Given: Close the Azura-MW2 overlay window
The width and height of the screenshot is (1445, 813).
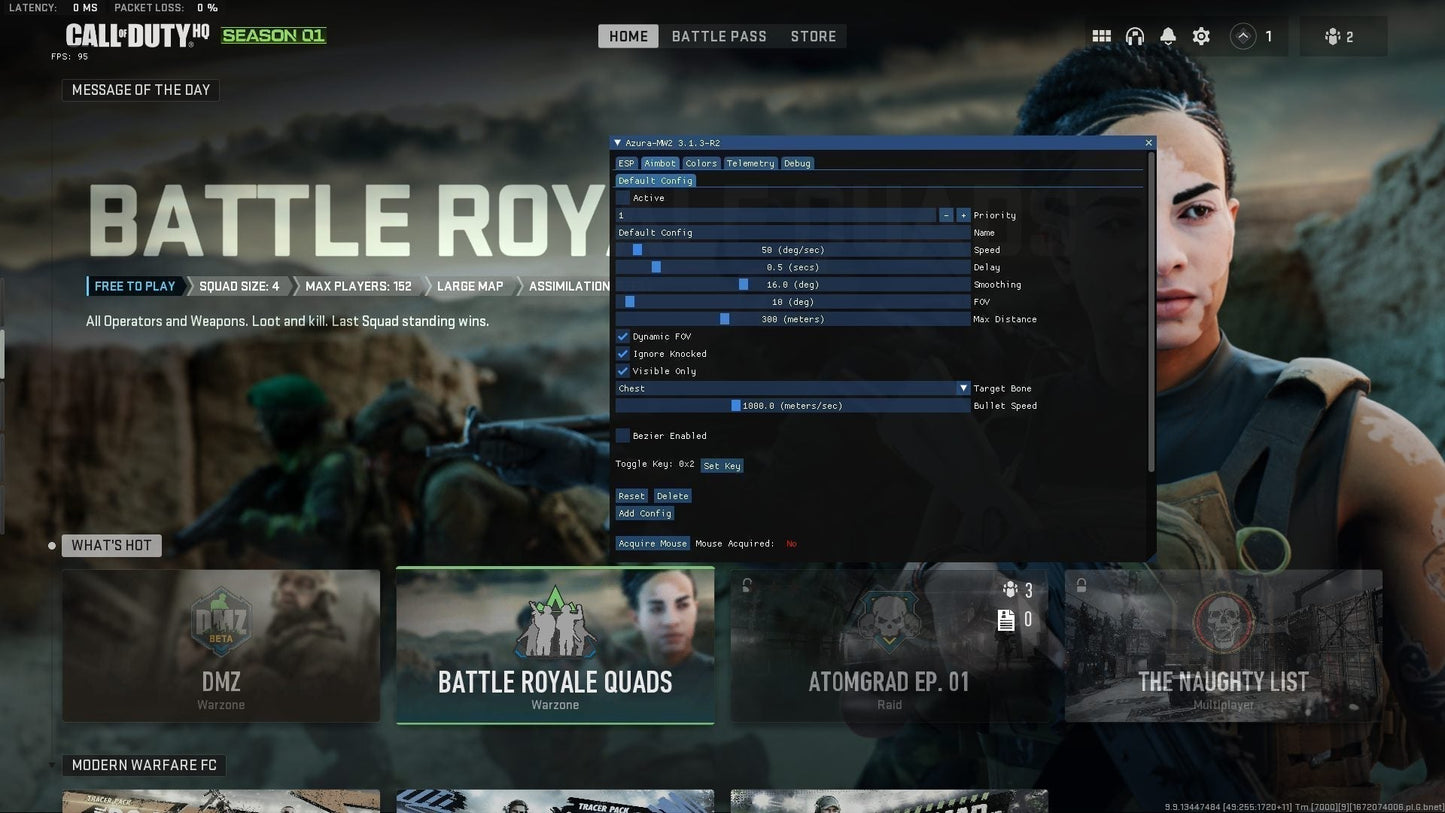Looking at the screenshot, I should 1148,143.
